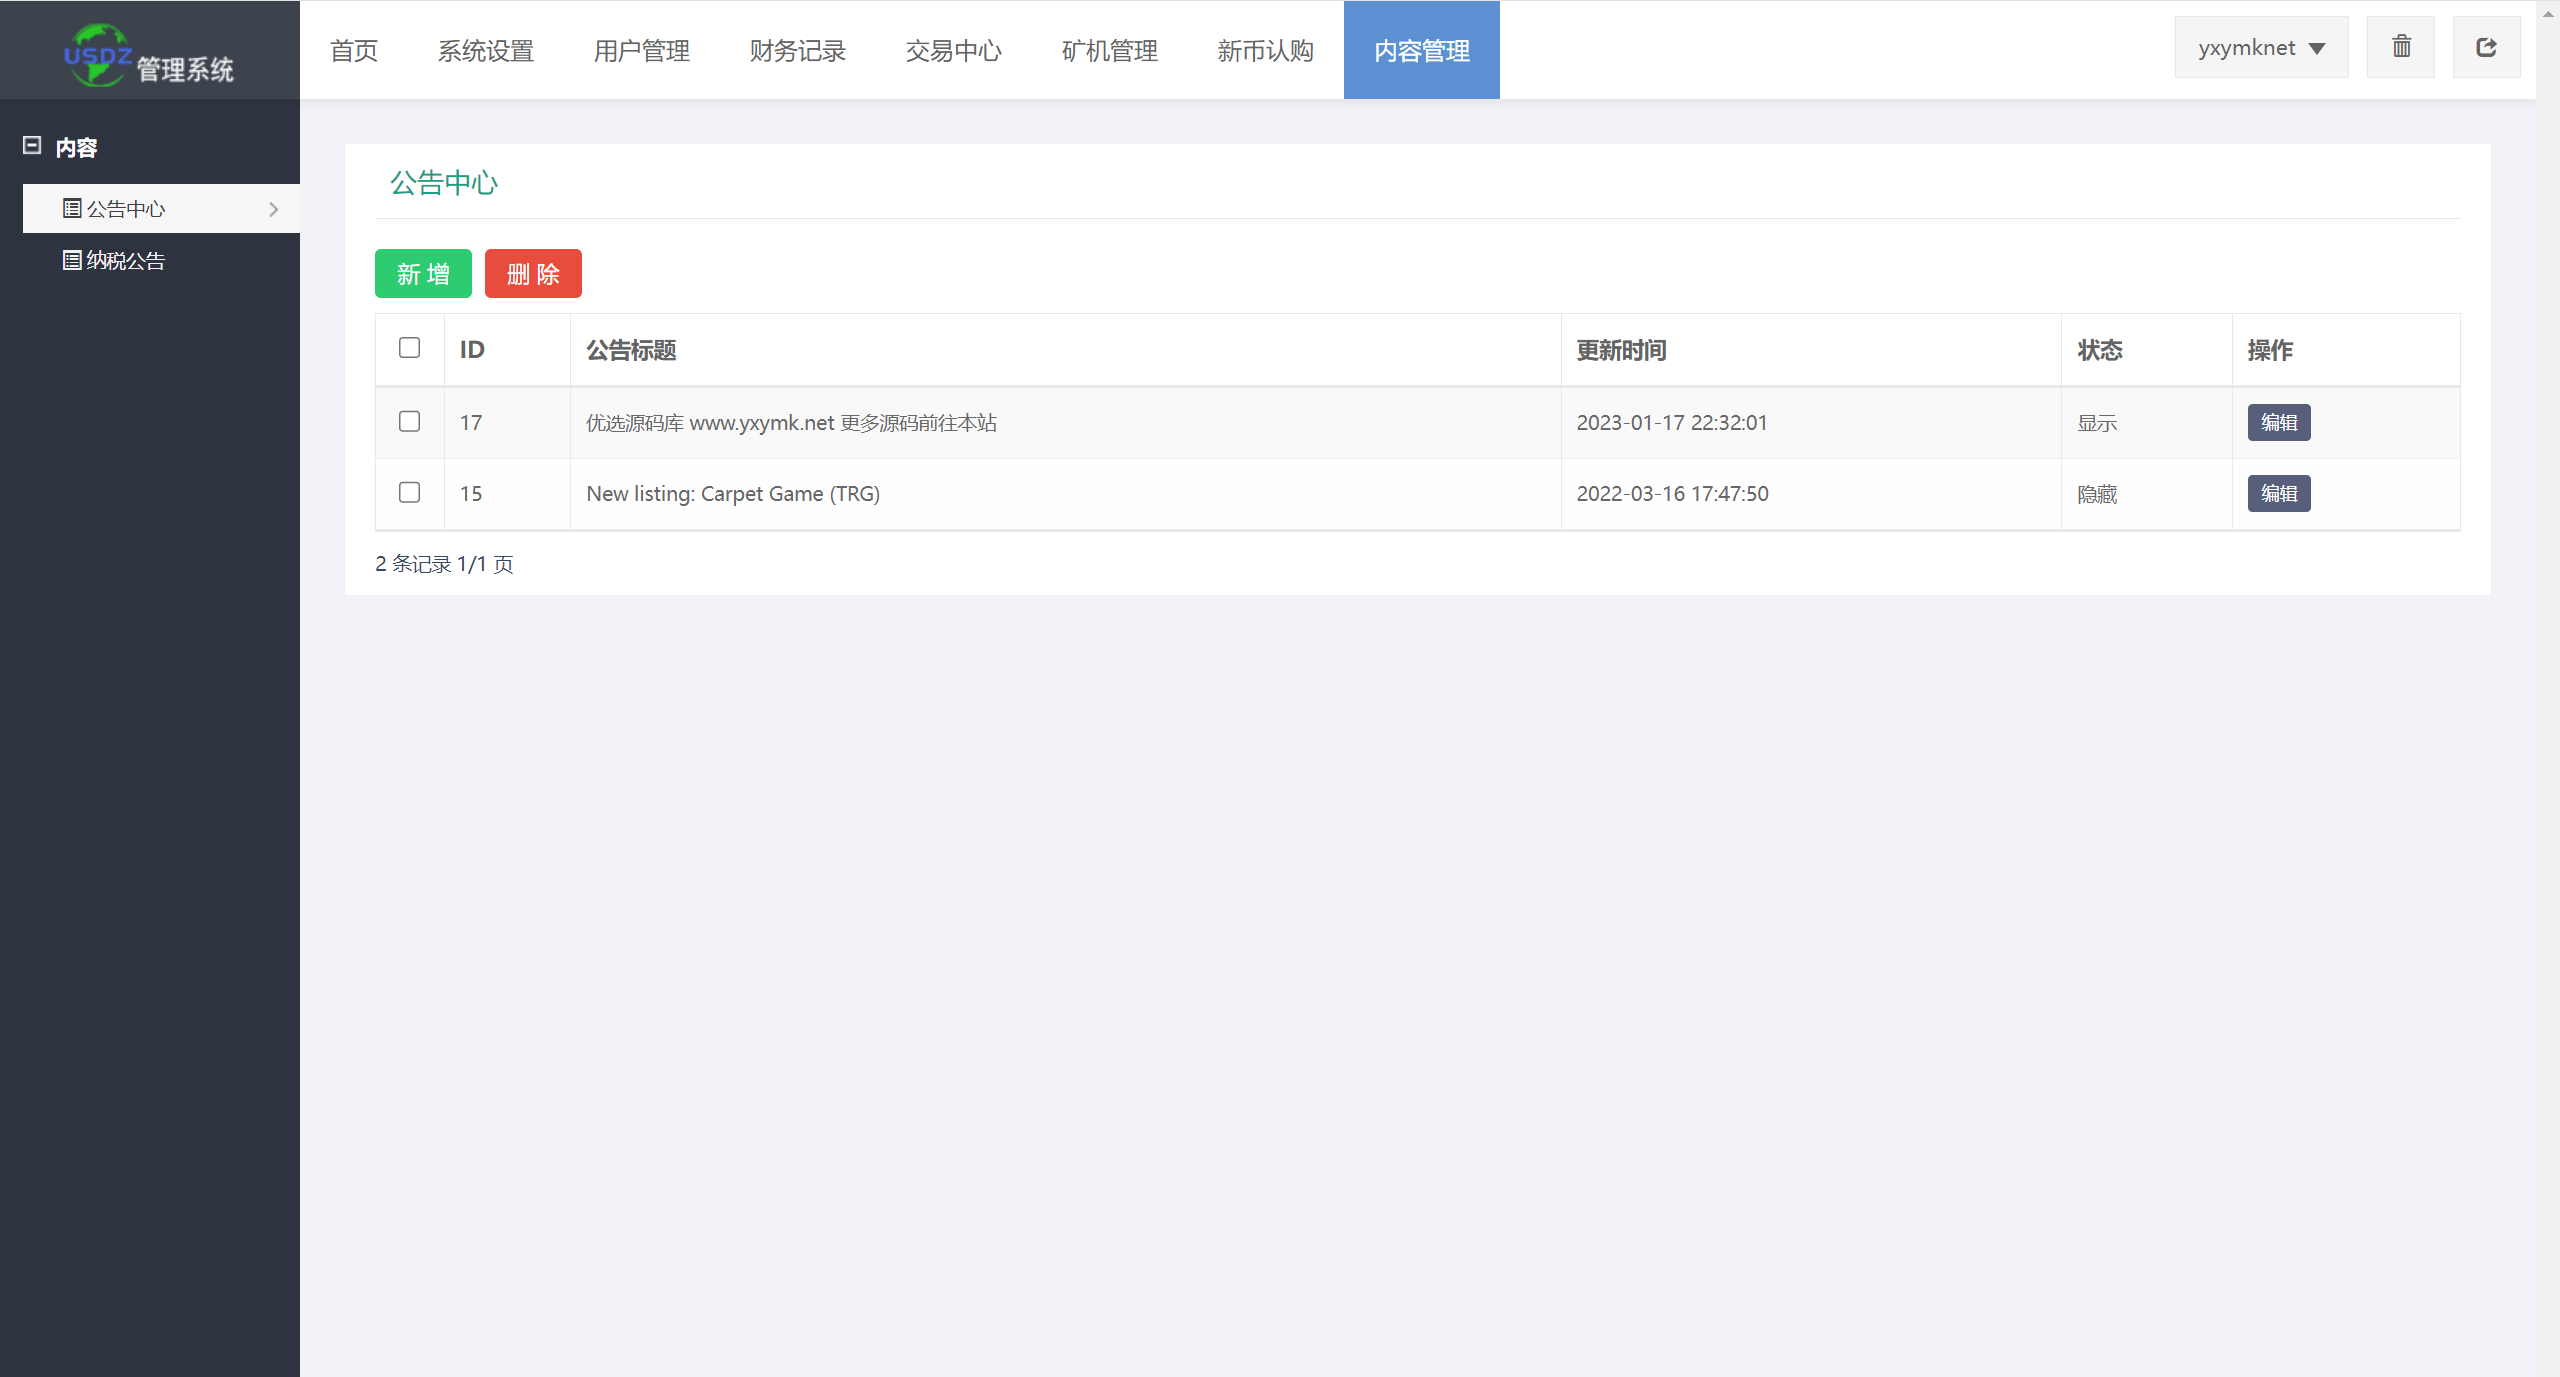Go to the 用户管理 tab

(x=642, y=50)
